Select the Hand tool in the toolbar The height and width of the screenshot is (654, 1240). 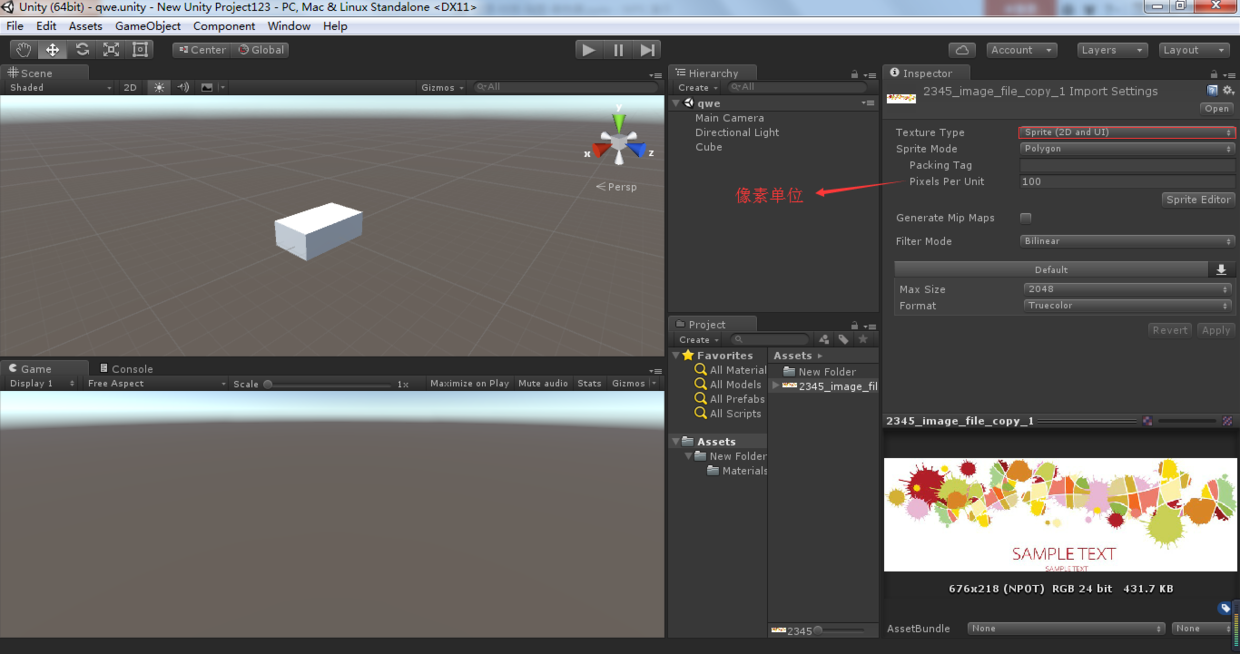(23, 48)
